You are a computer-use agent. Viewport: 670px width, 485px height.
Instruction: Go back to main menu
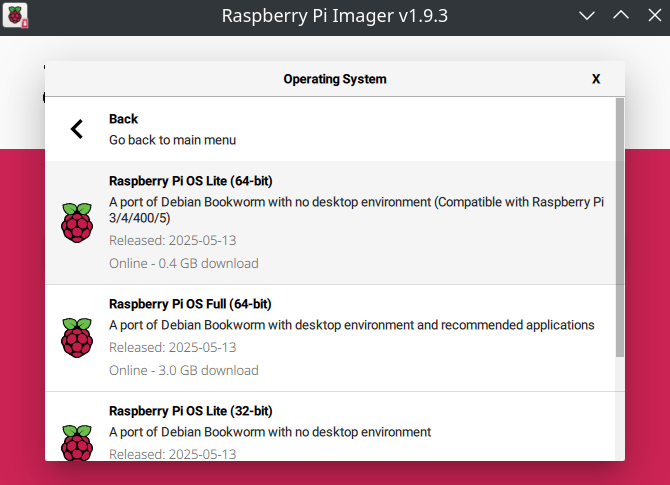pos(331,129)
